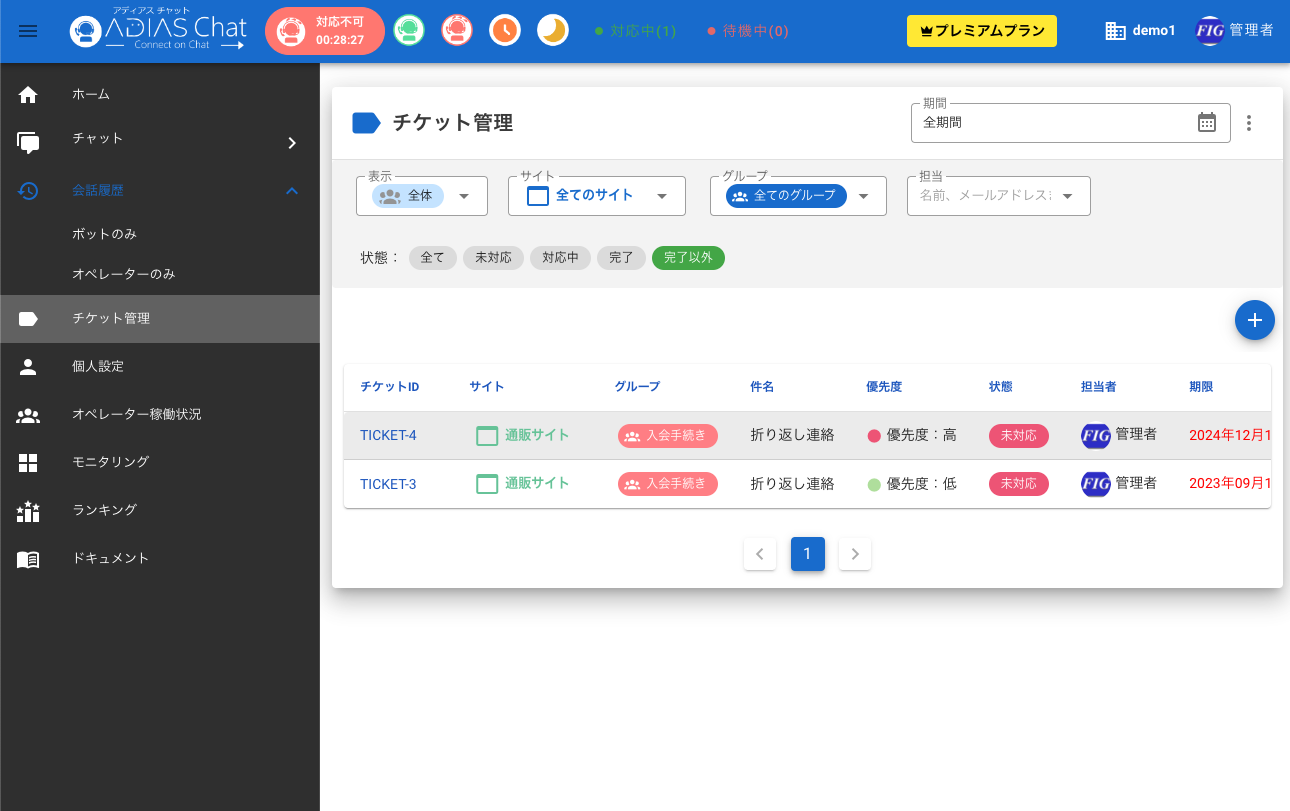
Task: Open the TICKET-4 link
Action: (x=388, y=436)
